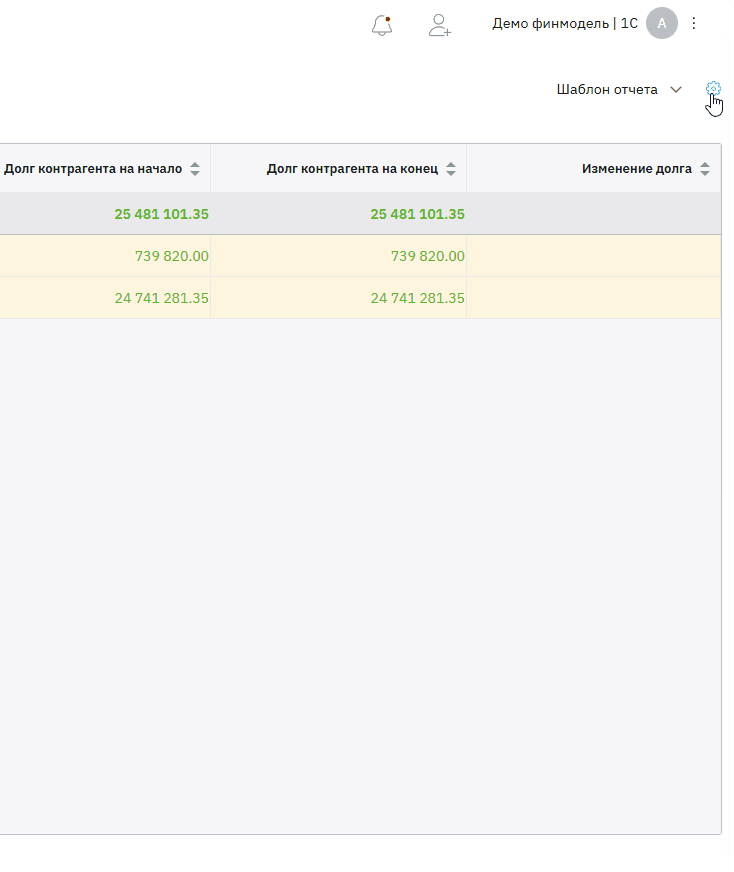Click sort arrows for "Долг контрагента на начало"
Viewport: 734px width, 872px height.
coord(195,169)
